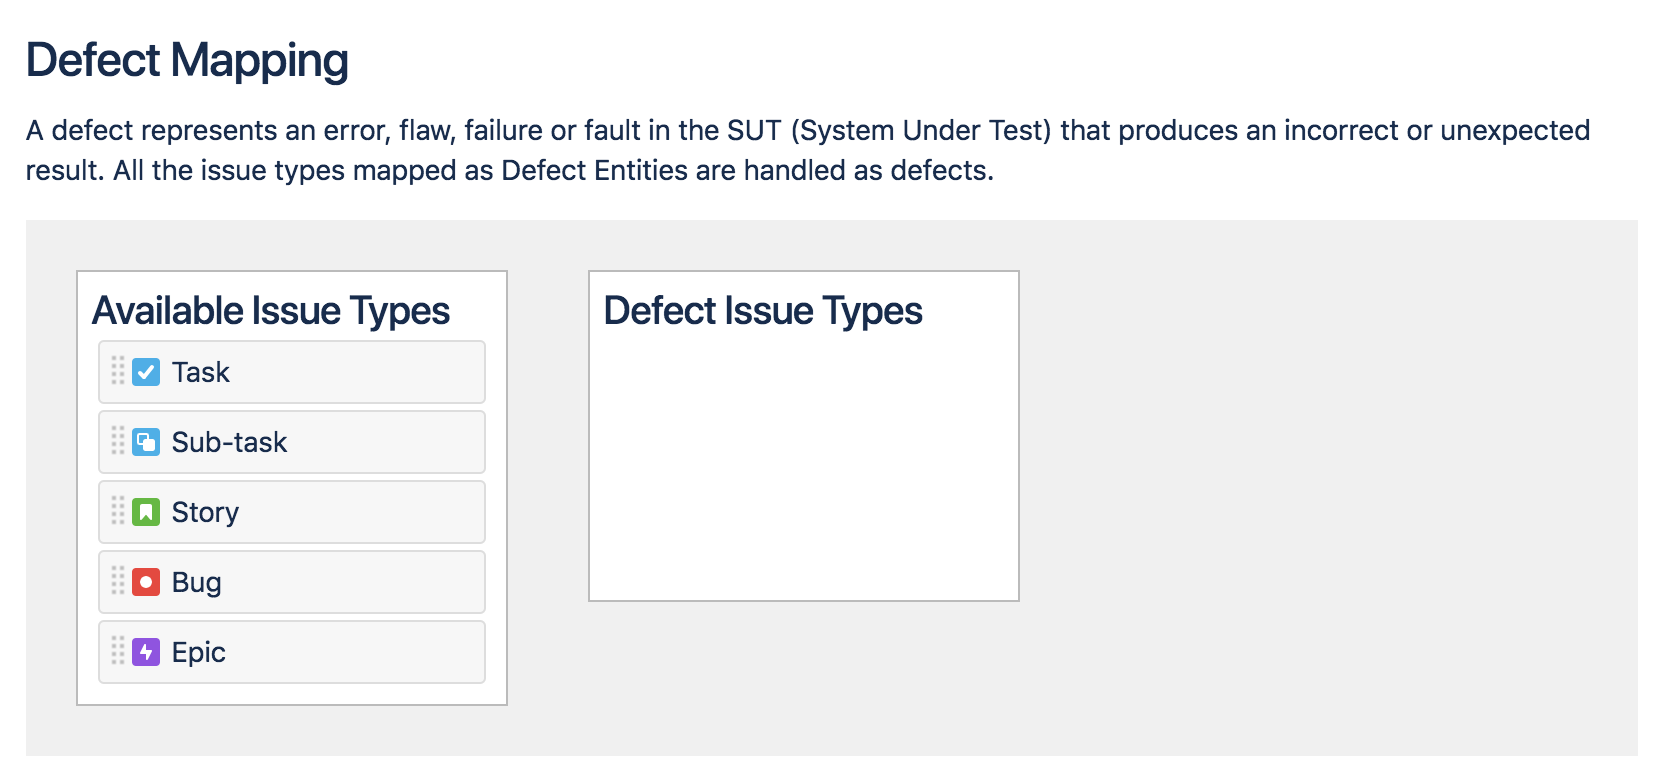The height and width of the screenshot is (774, 1660).
Task: Select the Task issue type row
Action: 292,372
